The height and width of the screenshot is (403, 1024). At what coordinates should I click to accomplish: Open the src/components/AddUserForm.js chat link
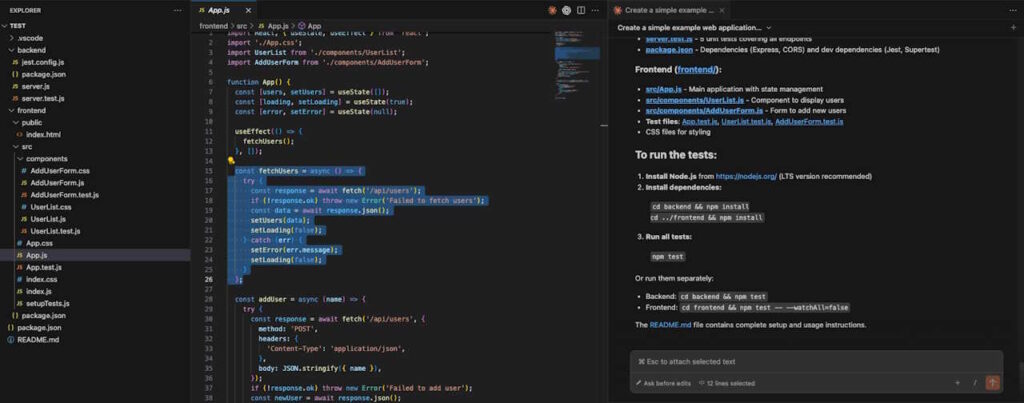tap(702, 110)
